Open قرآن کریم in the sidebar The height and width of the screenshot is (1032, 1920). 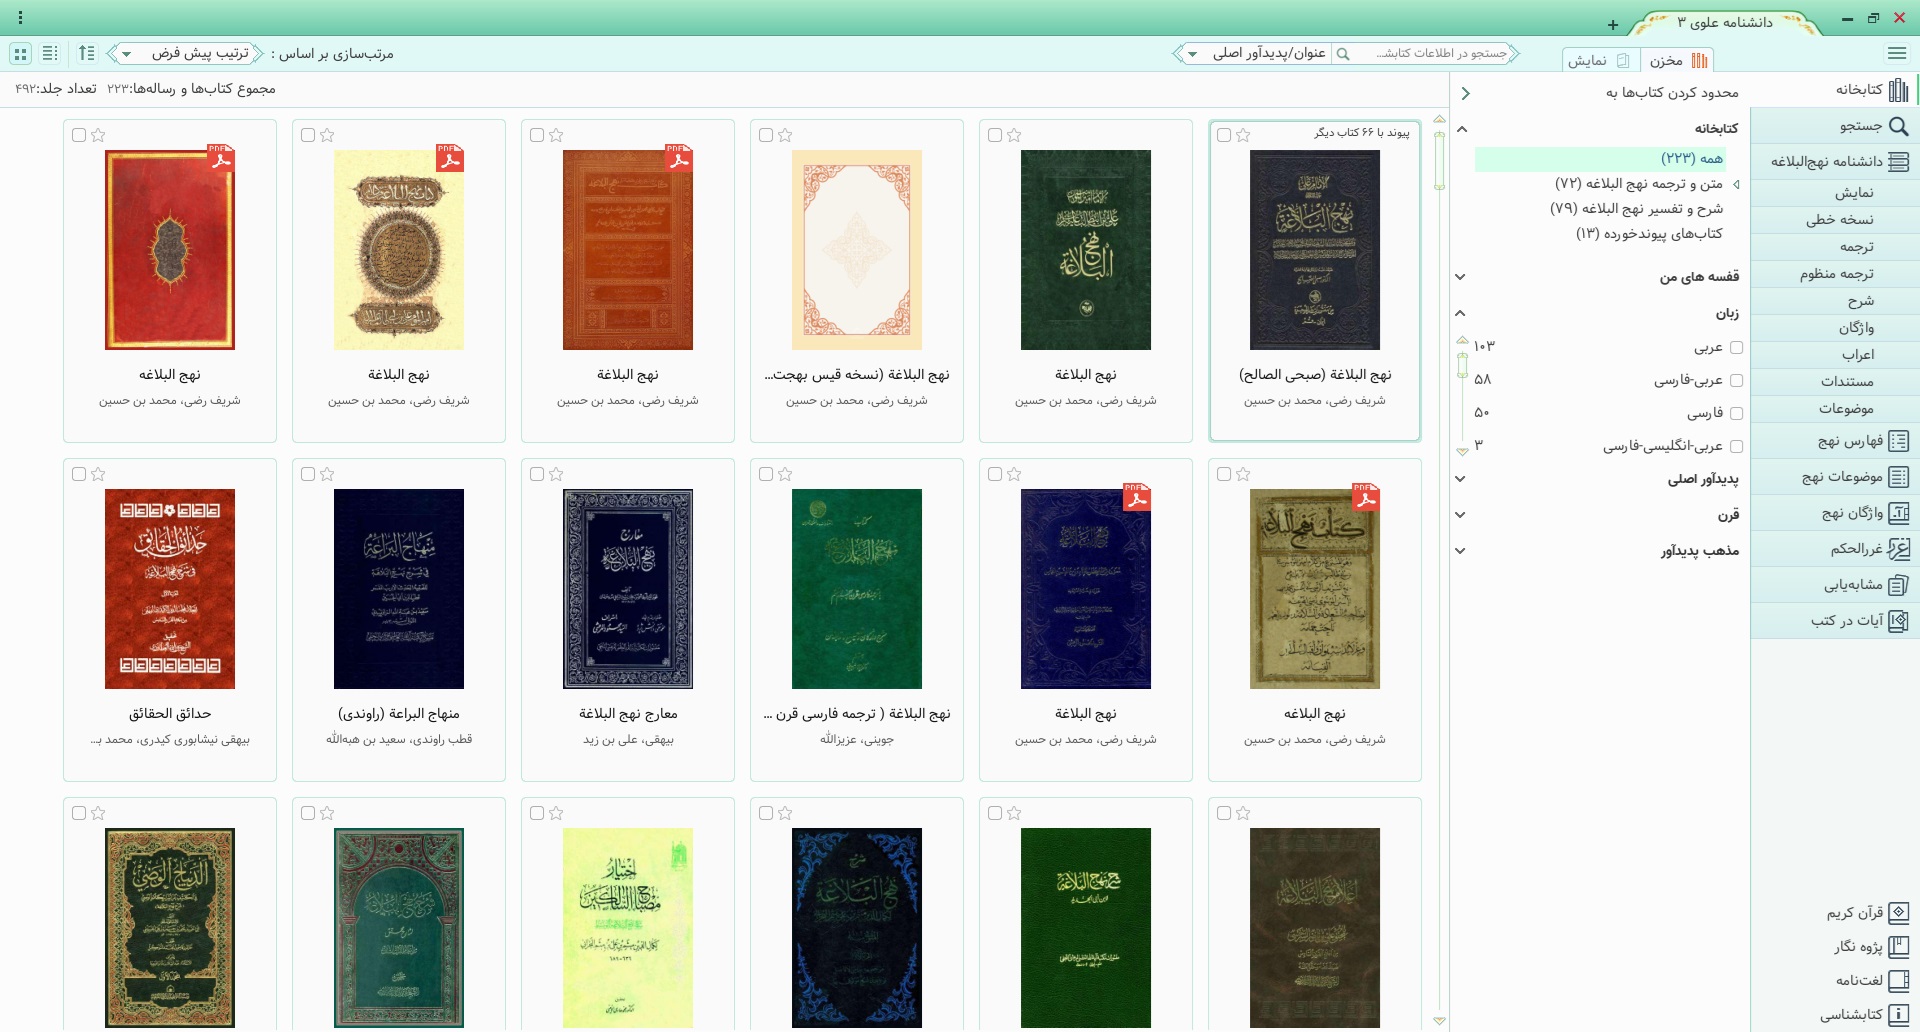tap(1867, 913)
